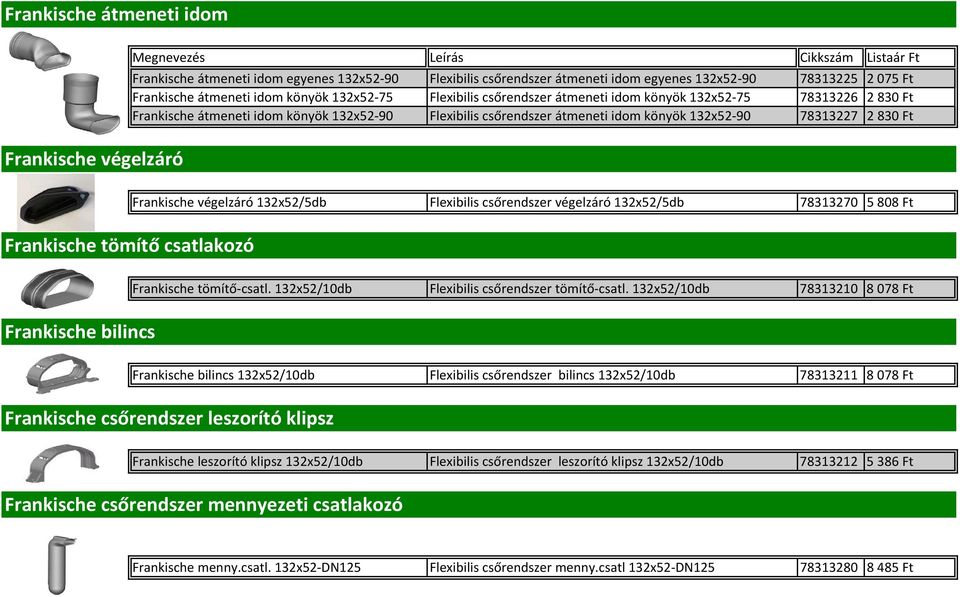
Task: Click the straight transition fitting product image
Action: pos(40,51)
